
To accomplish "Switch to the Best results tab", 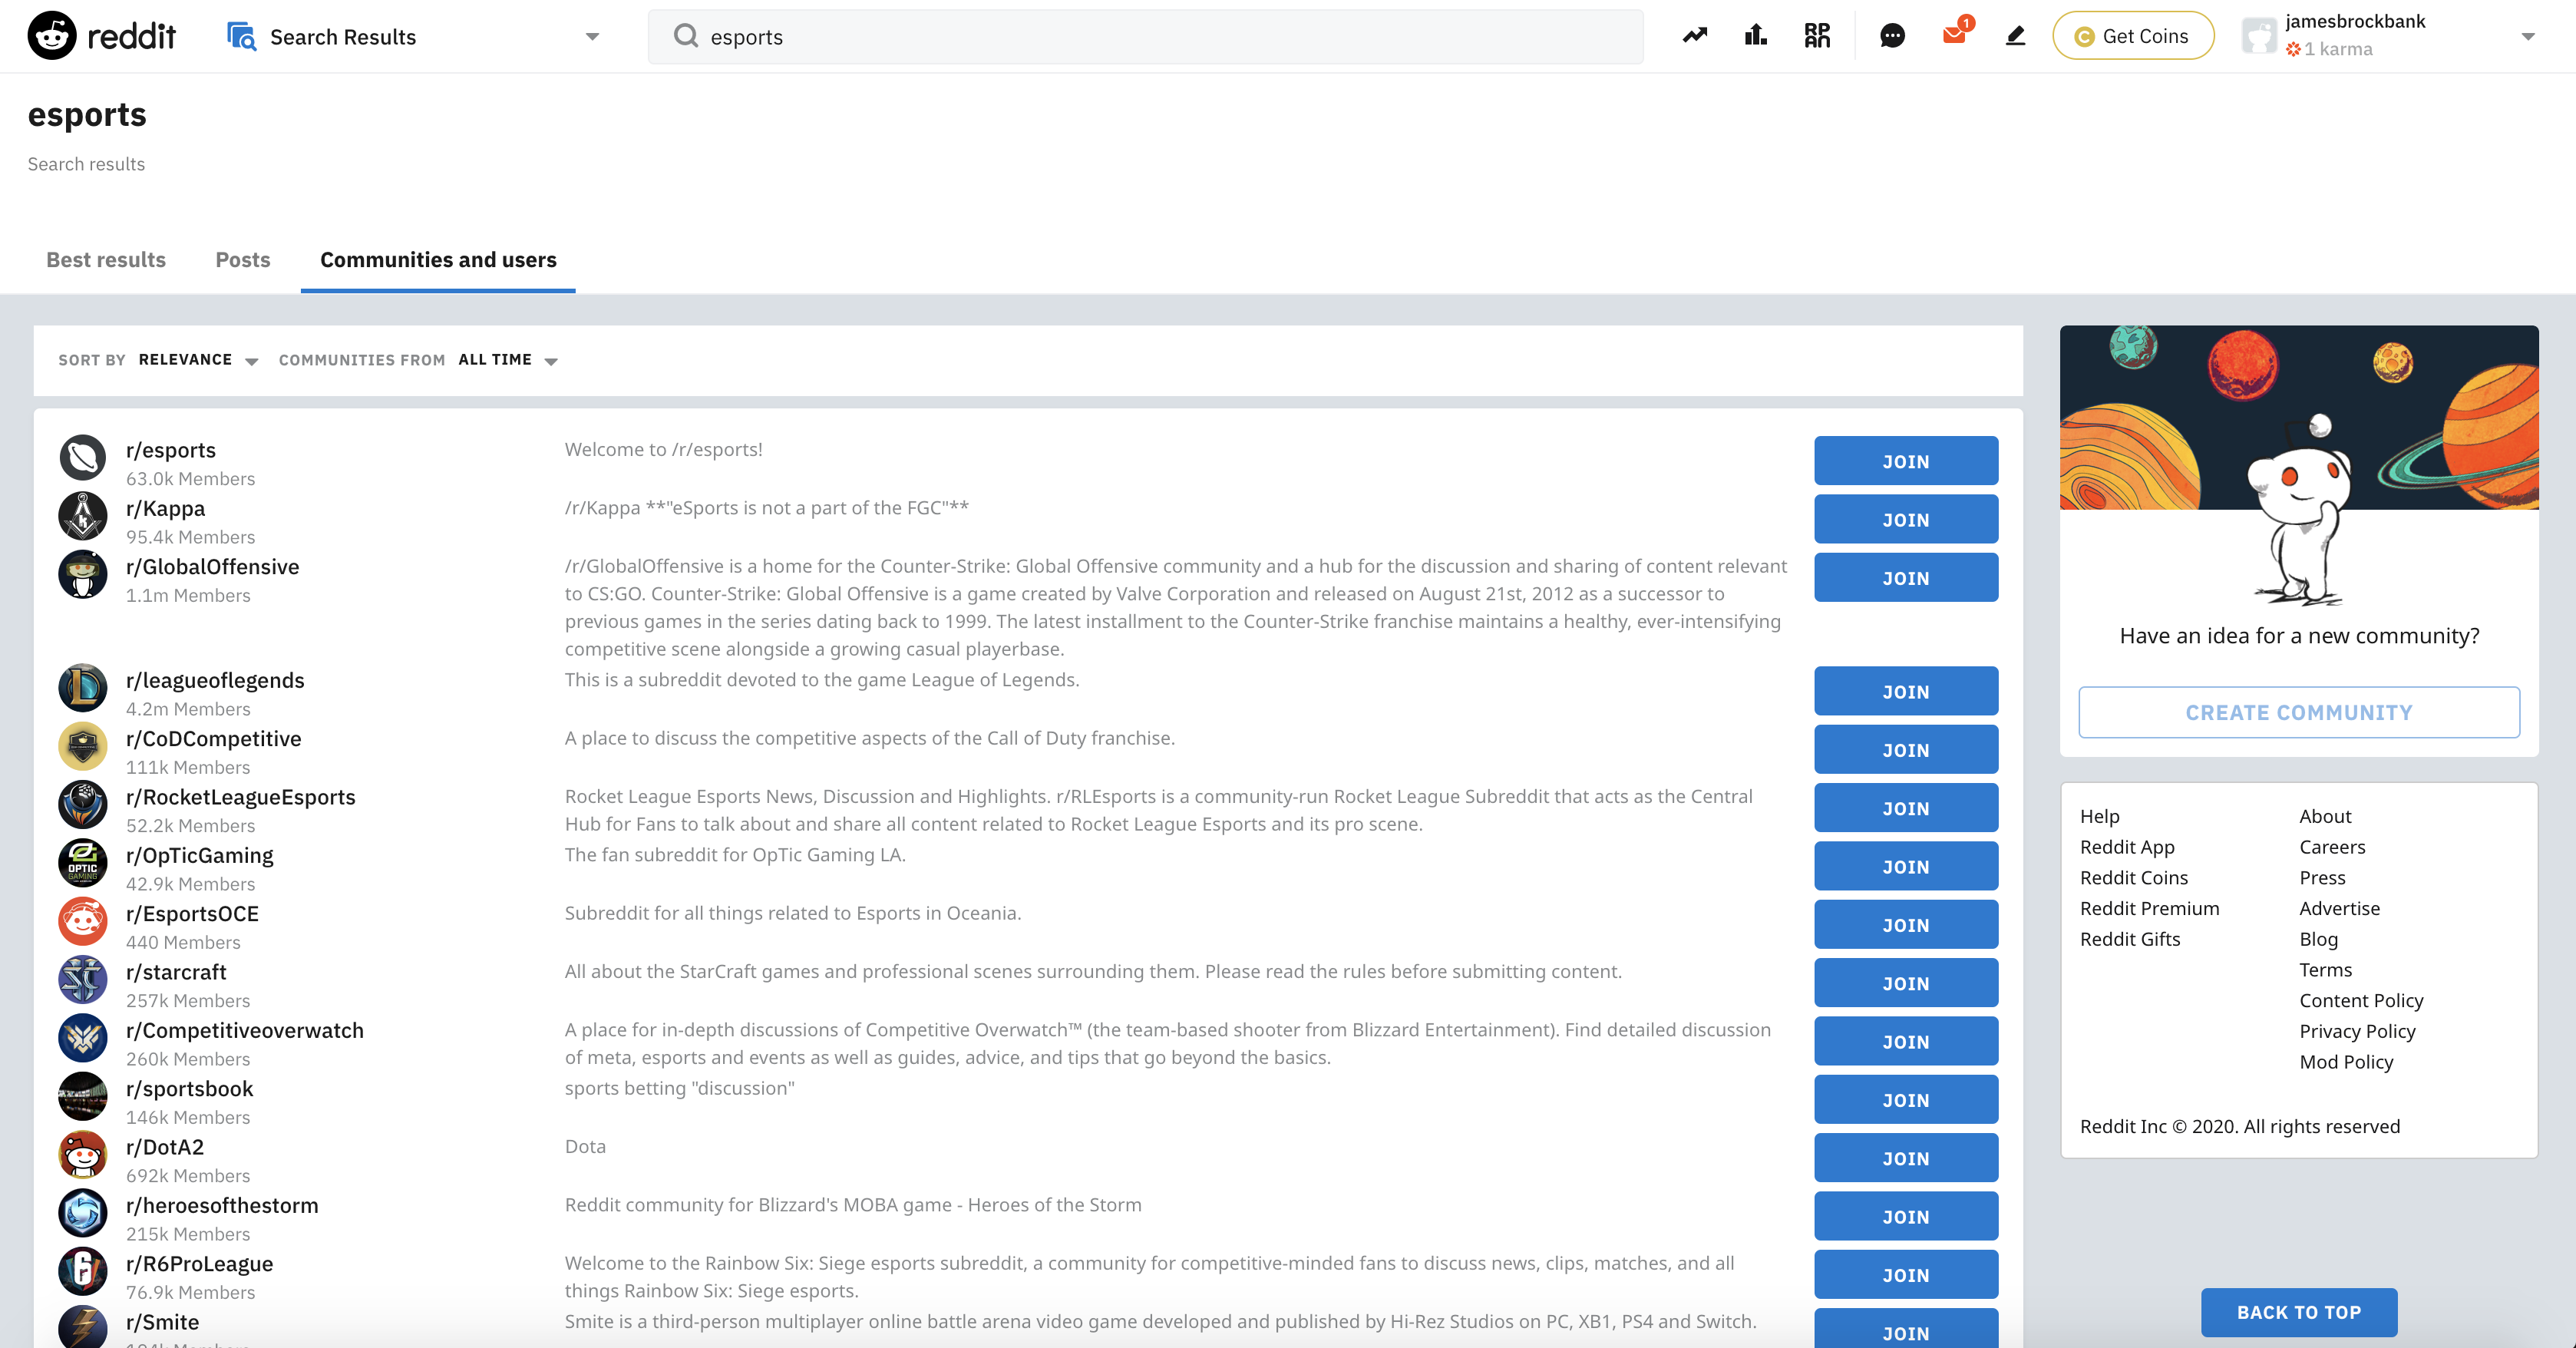I will (x=106, y=260).
